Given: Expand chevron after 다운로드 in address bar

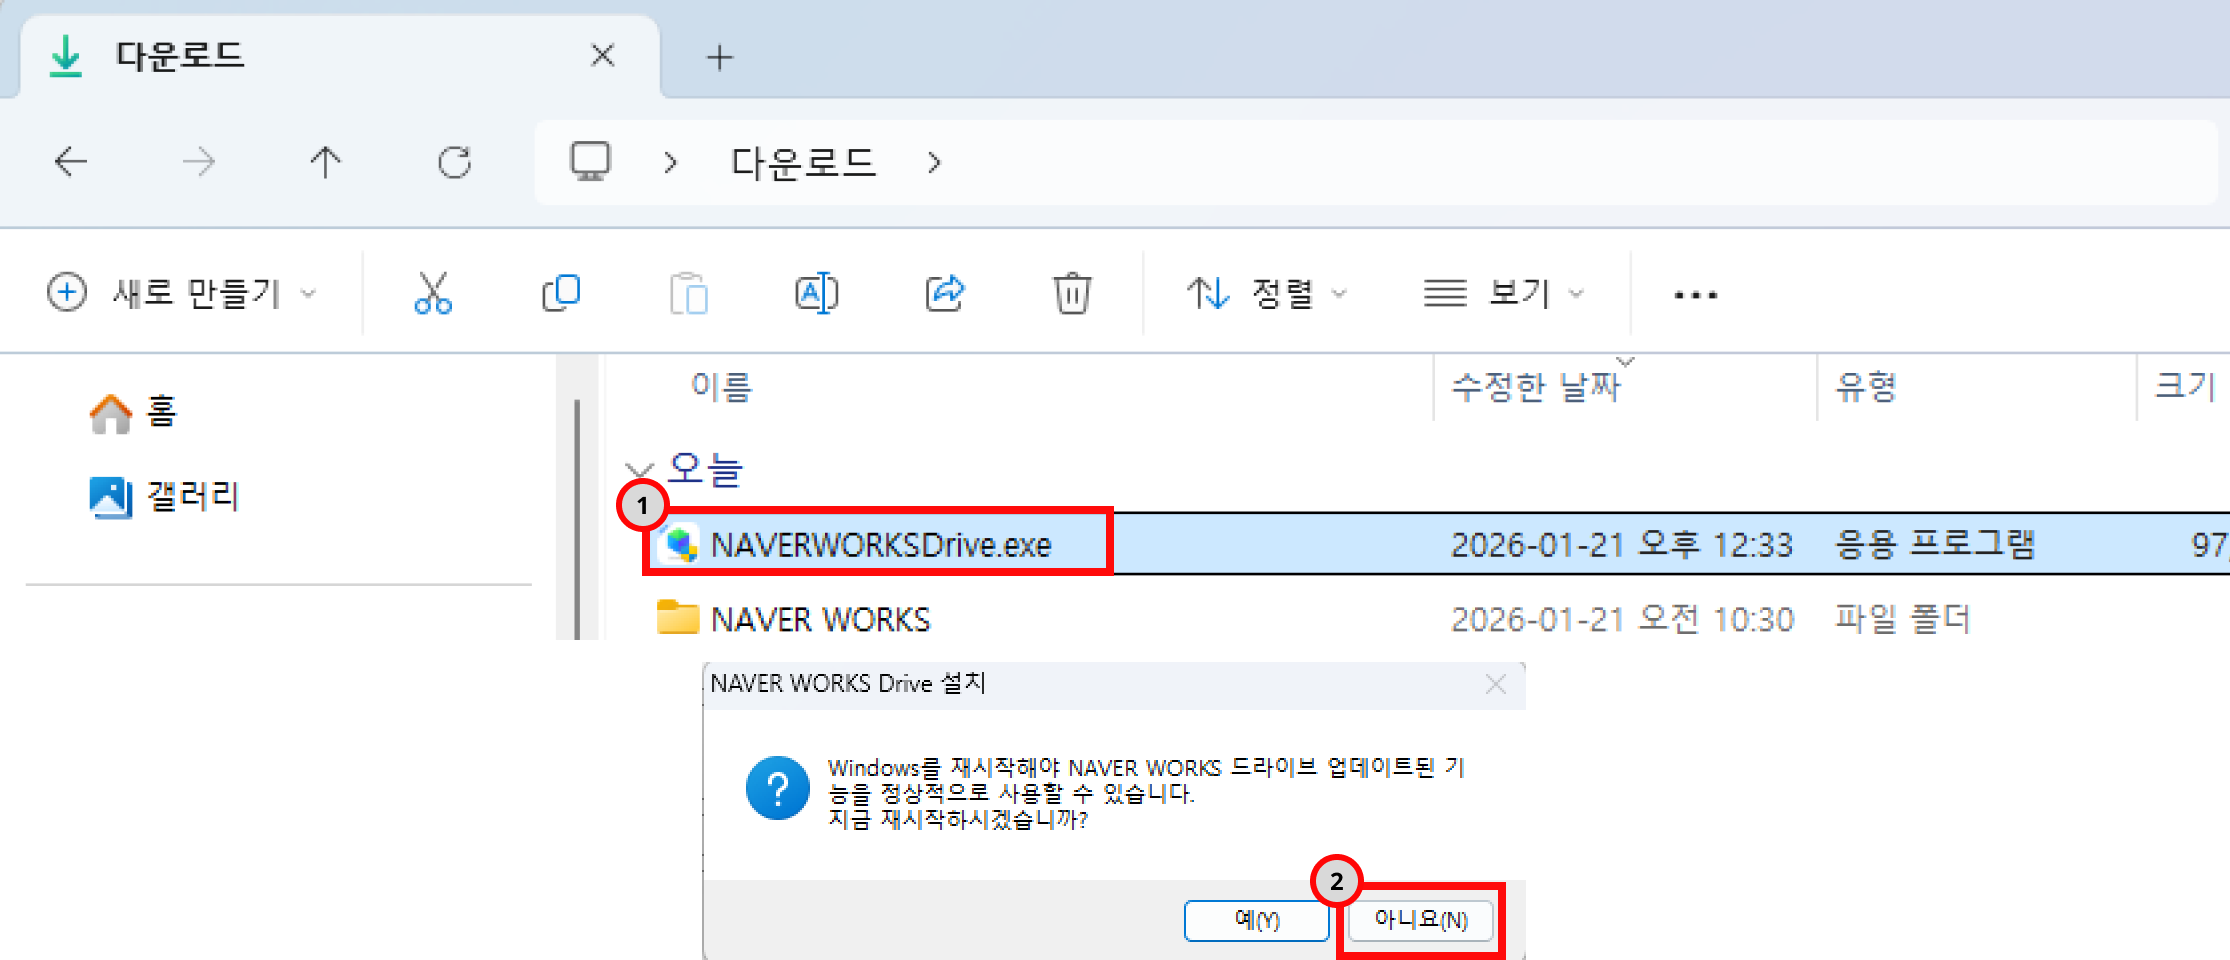Looking at the screenshot, I should [934, 162].
